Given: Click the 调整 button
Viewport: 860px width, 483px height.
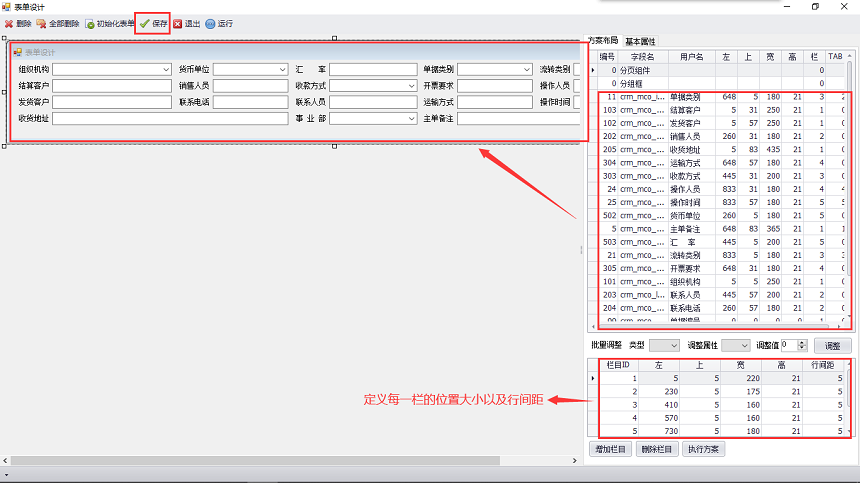Looking at the screenshot, I should click(x=832, y=345).
